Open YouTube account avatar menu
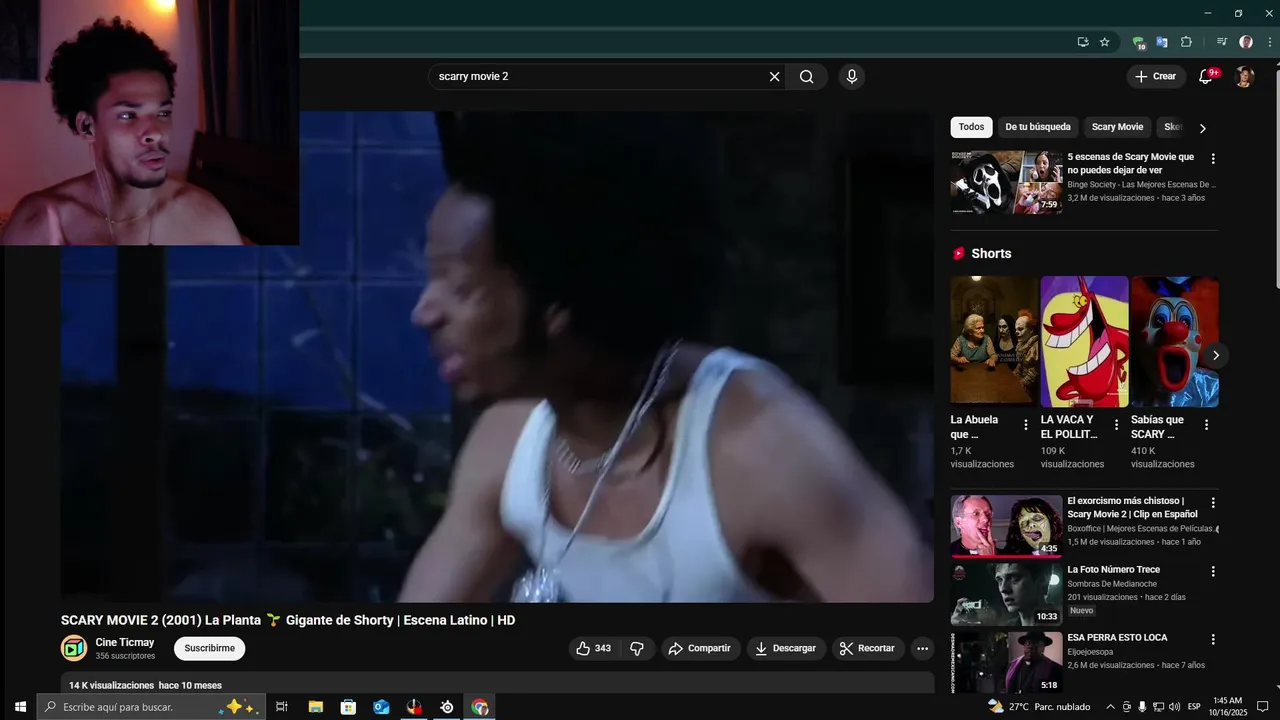This screenshot has height=720, width=1280. click(1244, 76)
